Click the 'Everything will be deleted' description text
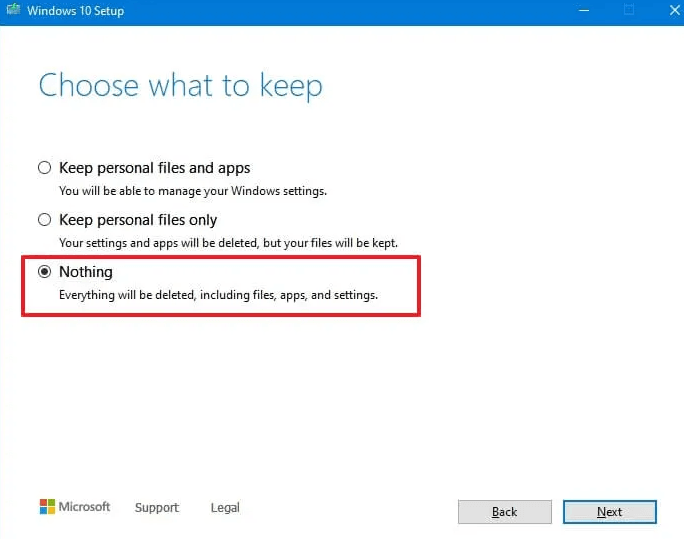 click(x=218, y=295)
